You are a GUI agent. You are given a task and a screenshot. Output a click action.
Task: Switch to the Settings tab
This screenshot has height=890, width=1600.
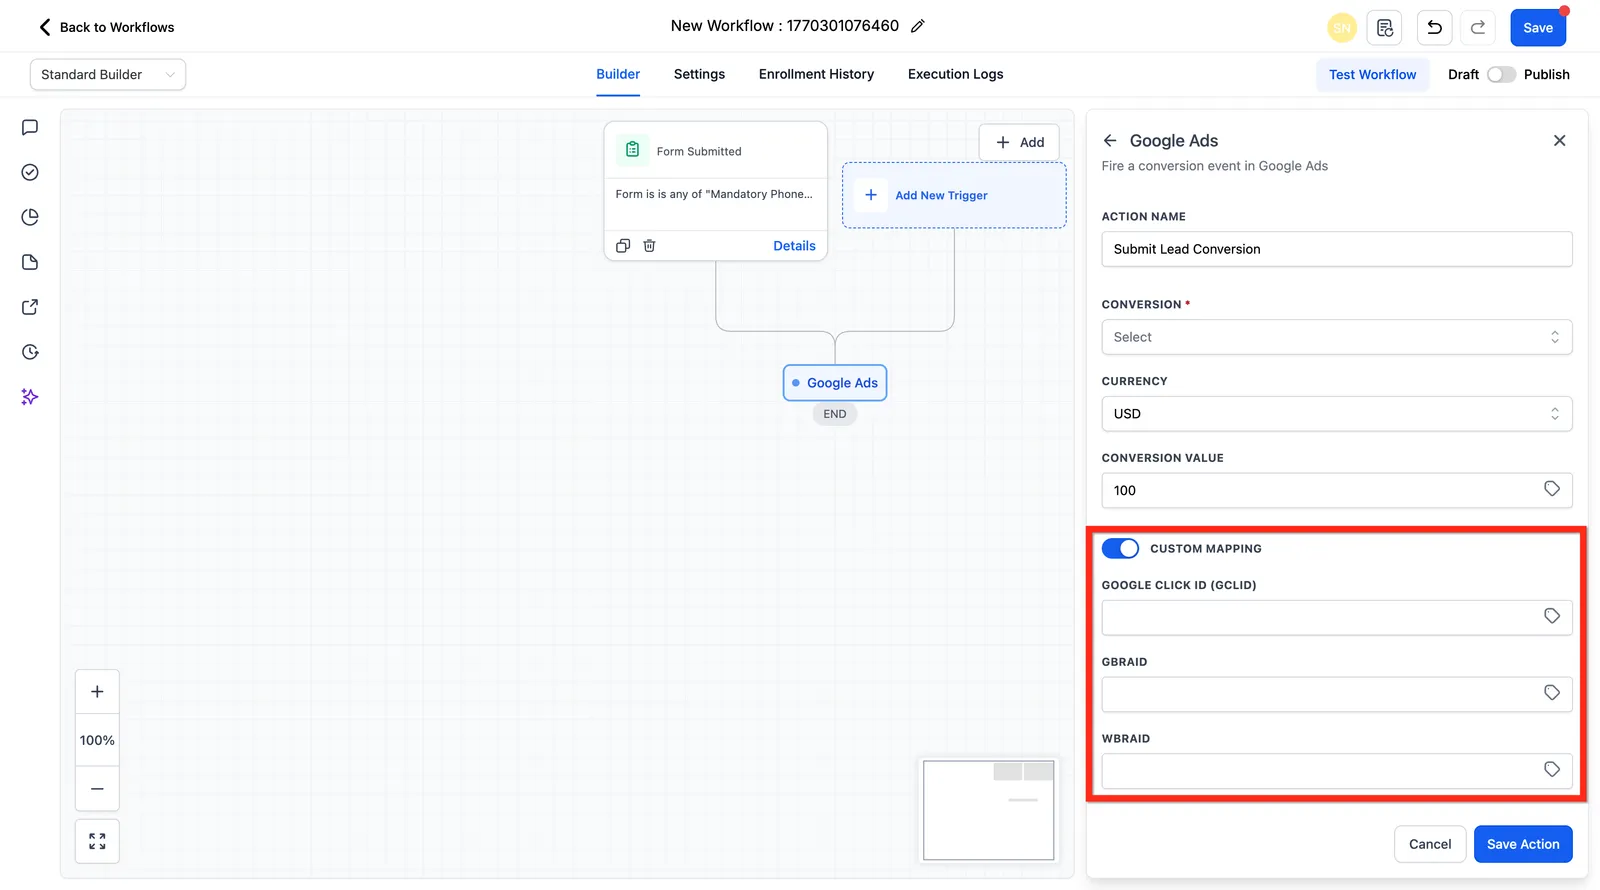(x=699, y=74)
